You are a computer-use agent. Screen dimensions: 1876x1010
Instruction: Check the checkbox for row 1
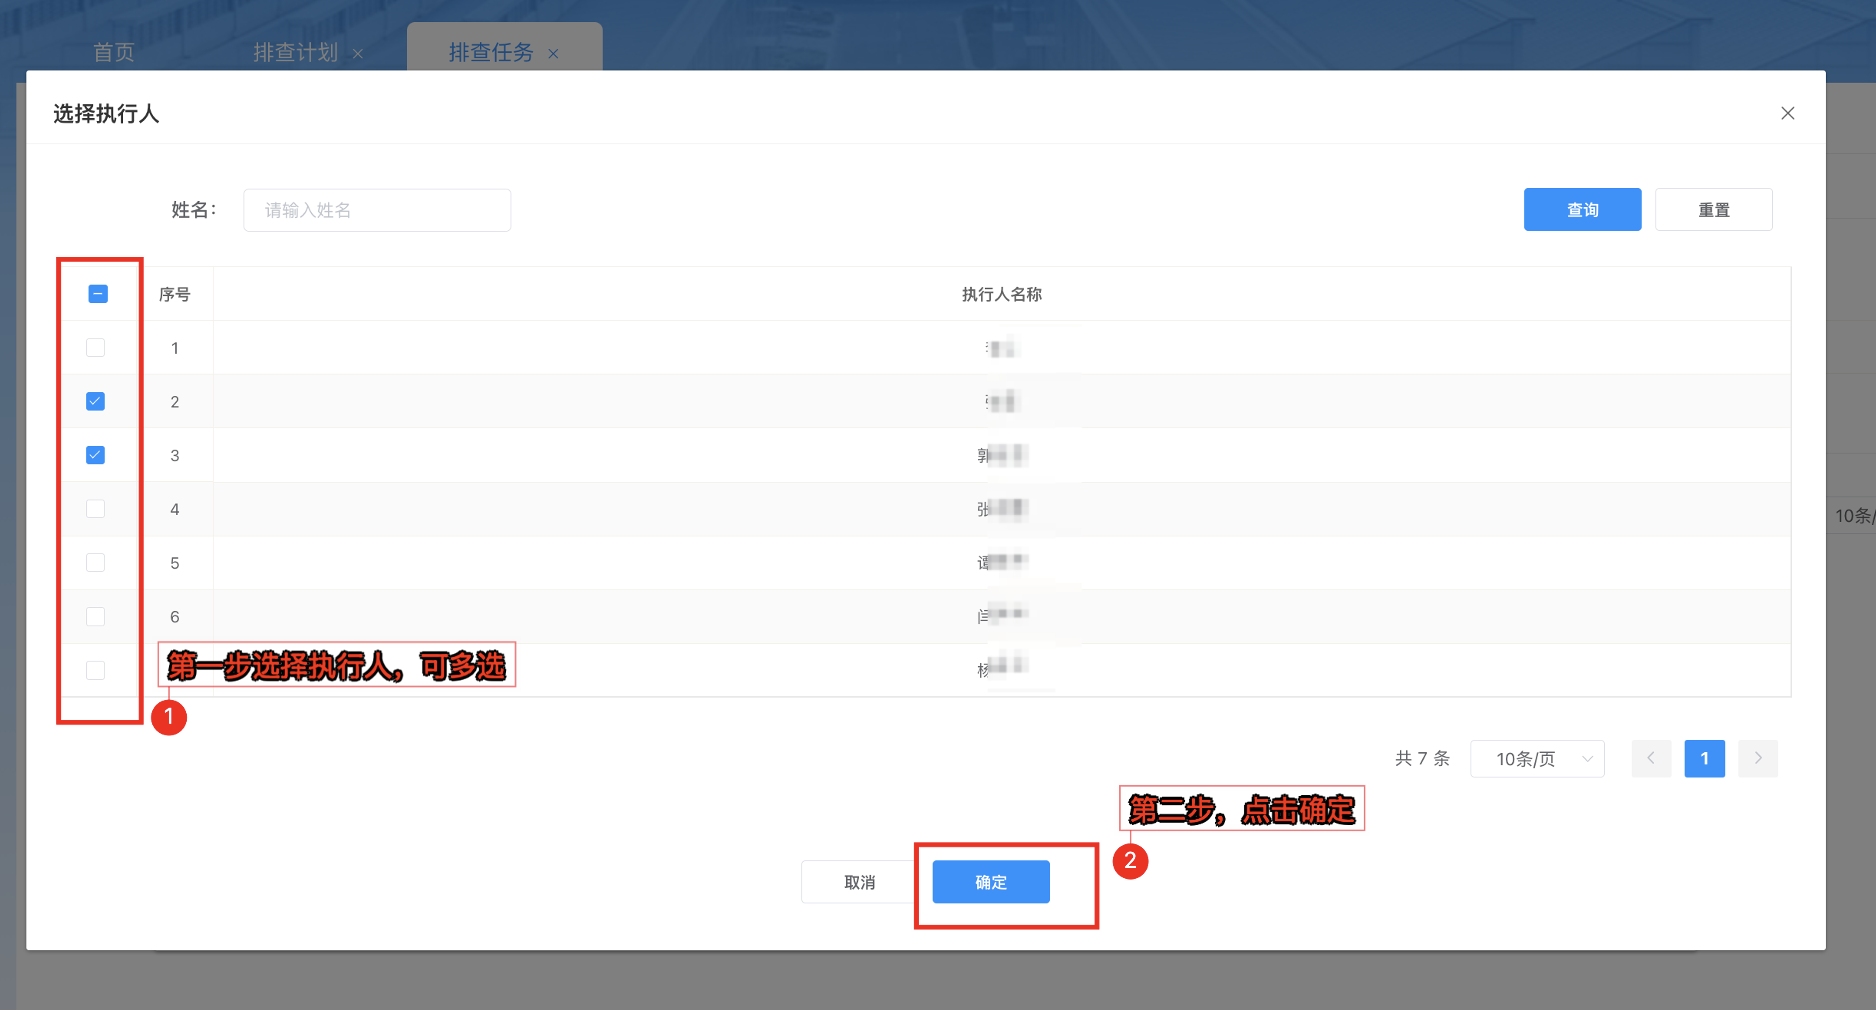pyautogui.click(x=96, y=348)
